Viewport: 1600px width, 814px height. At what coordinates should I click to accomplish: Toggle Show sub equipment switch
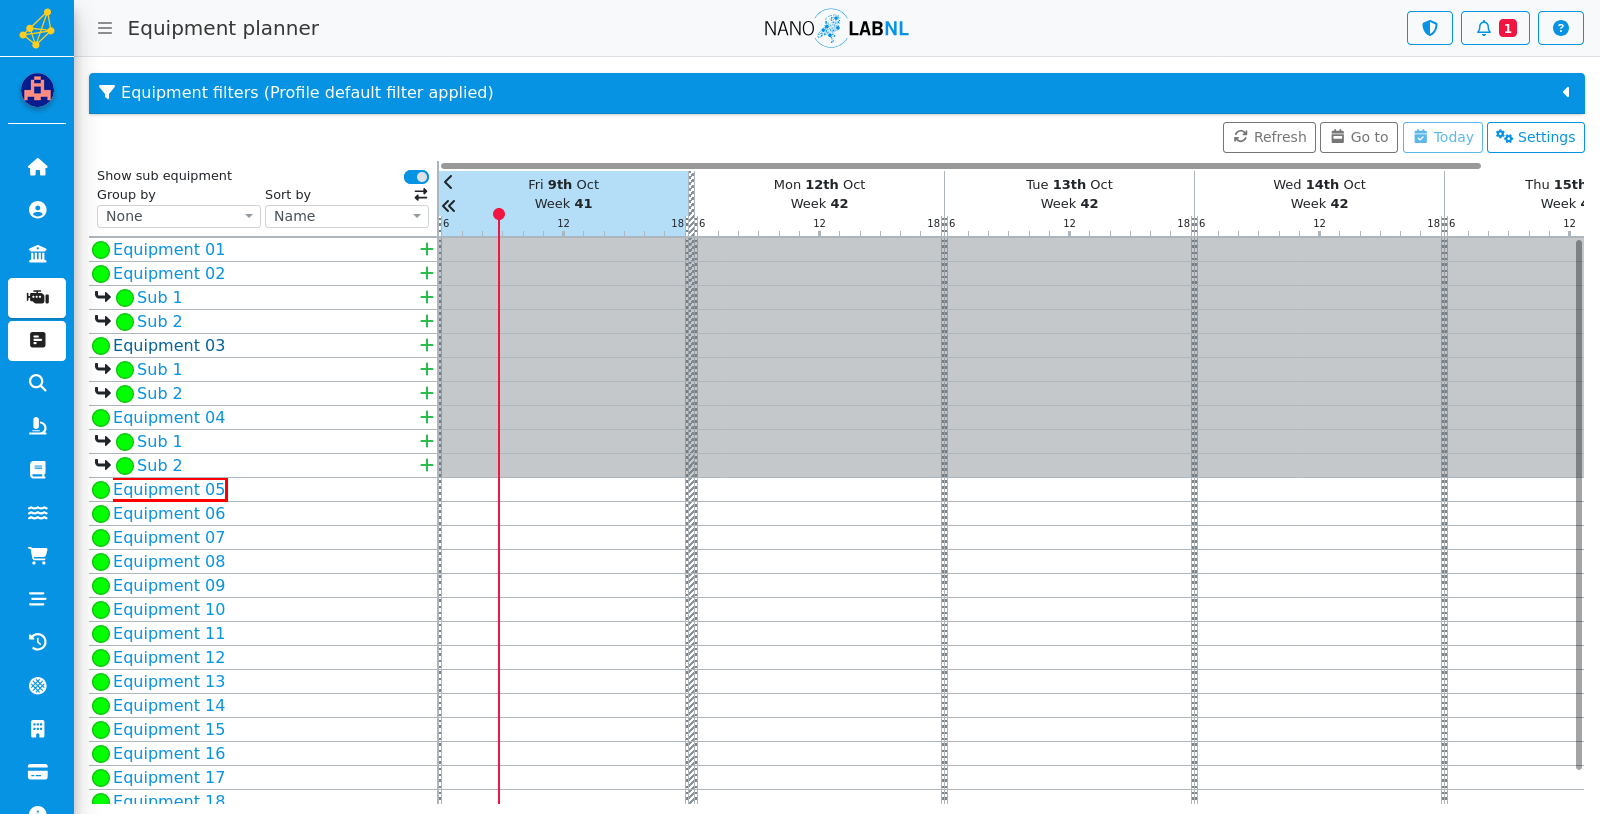point(416,177)
